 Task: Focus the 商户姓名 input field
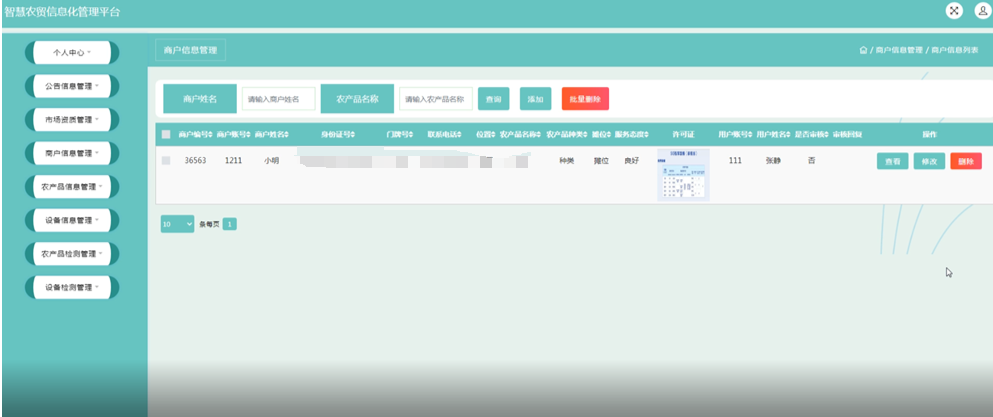pos(279,99)
